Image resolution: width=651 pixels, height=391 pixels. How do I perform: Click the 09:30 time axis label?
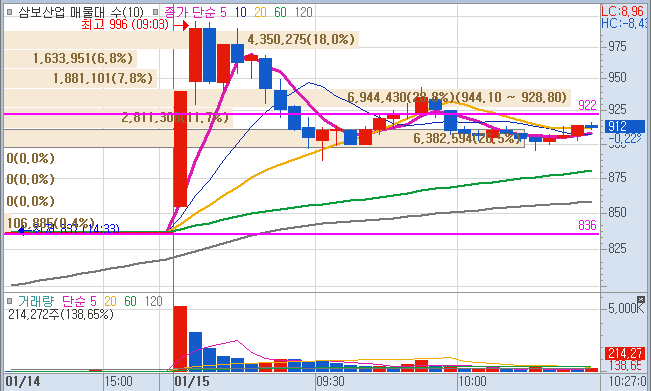click(x=330, y=381)
